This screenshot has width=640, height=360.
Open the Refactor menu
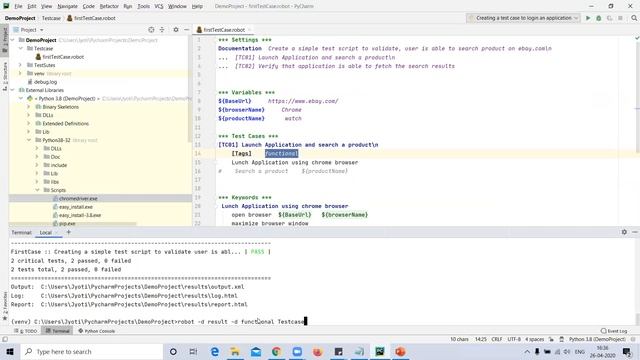click(109, 6)
